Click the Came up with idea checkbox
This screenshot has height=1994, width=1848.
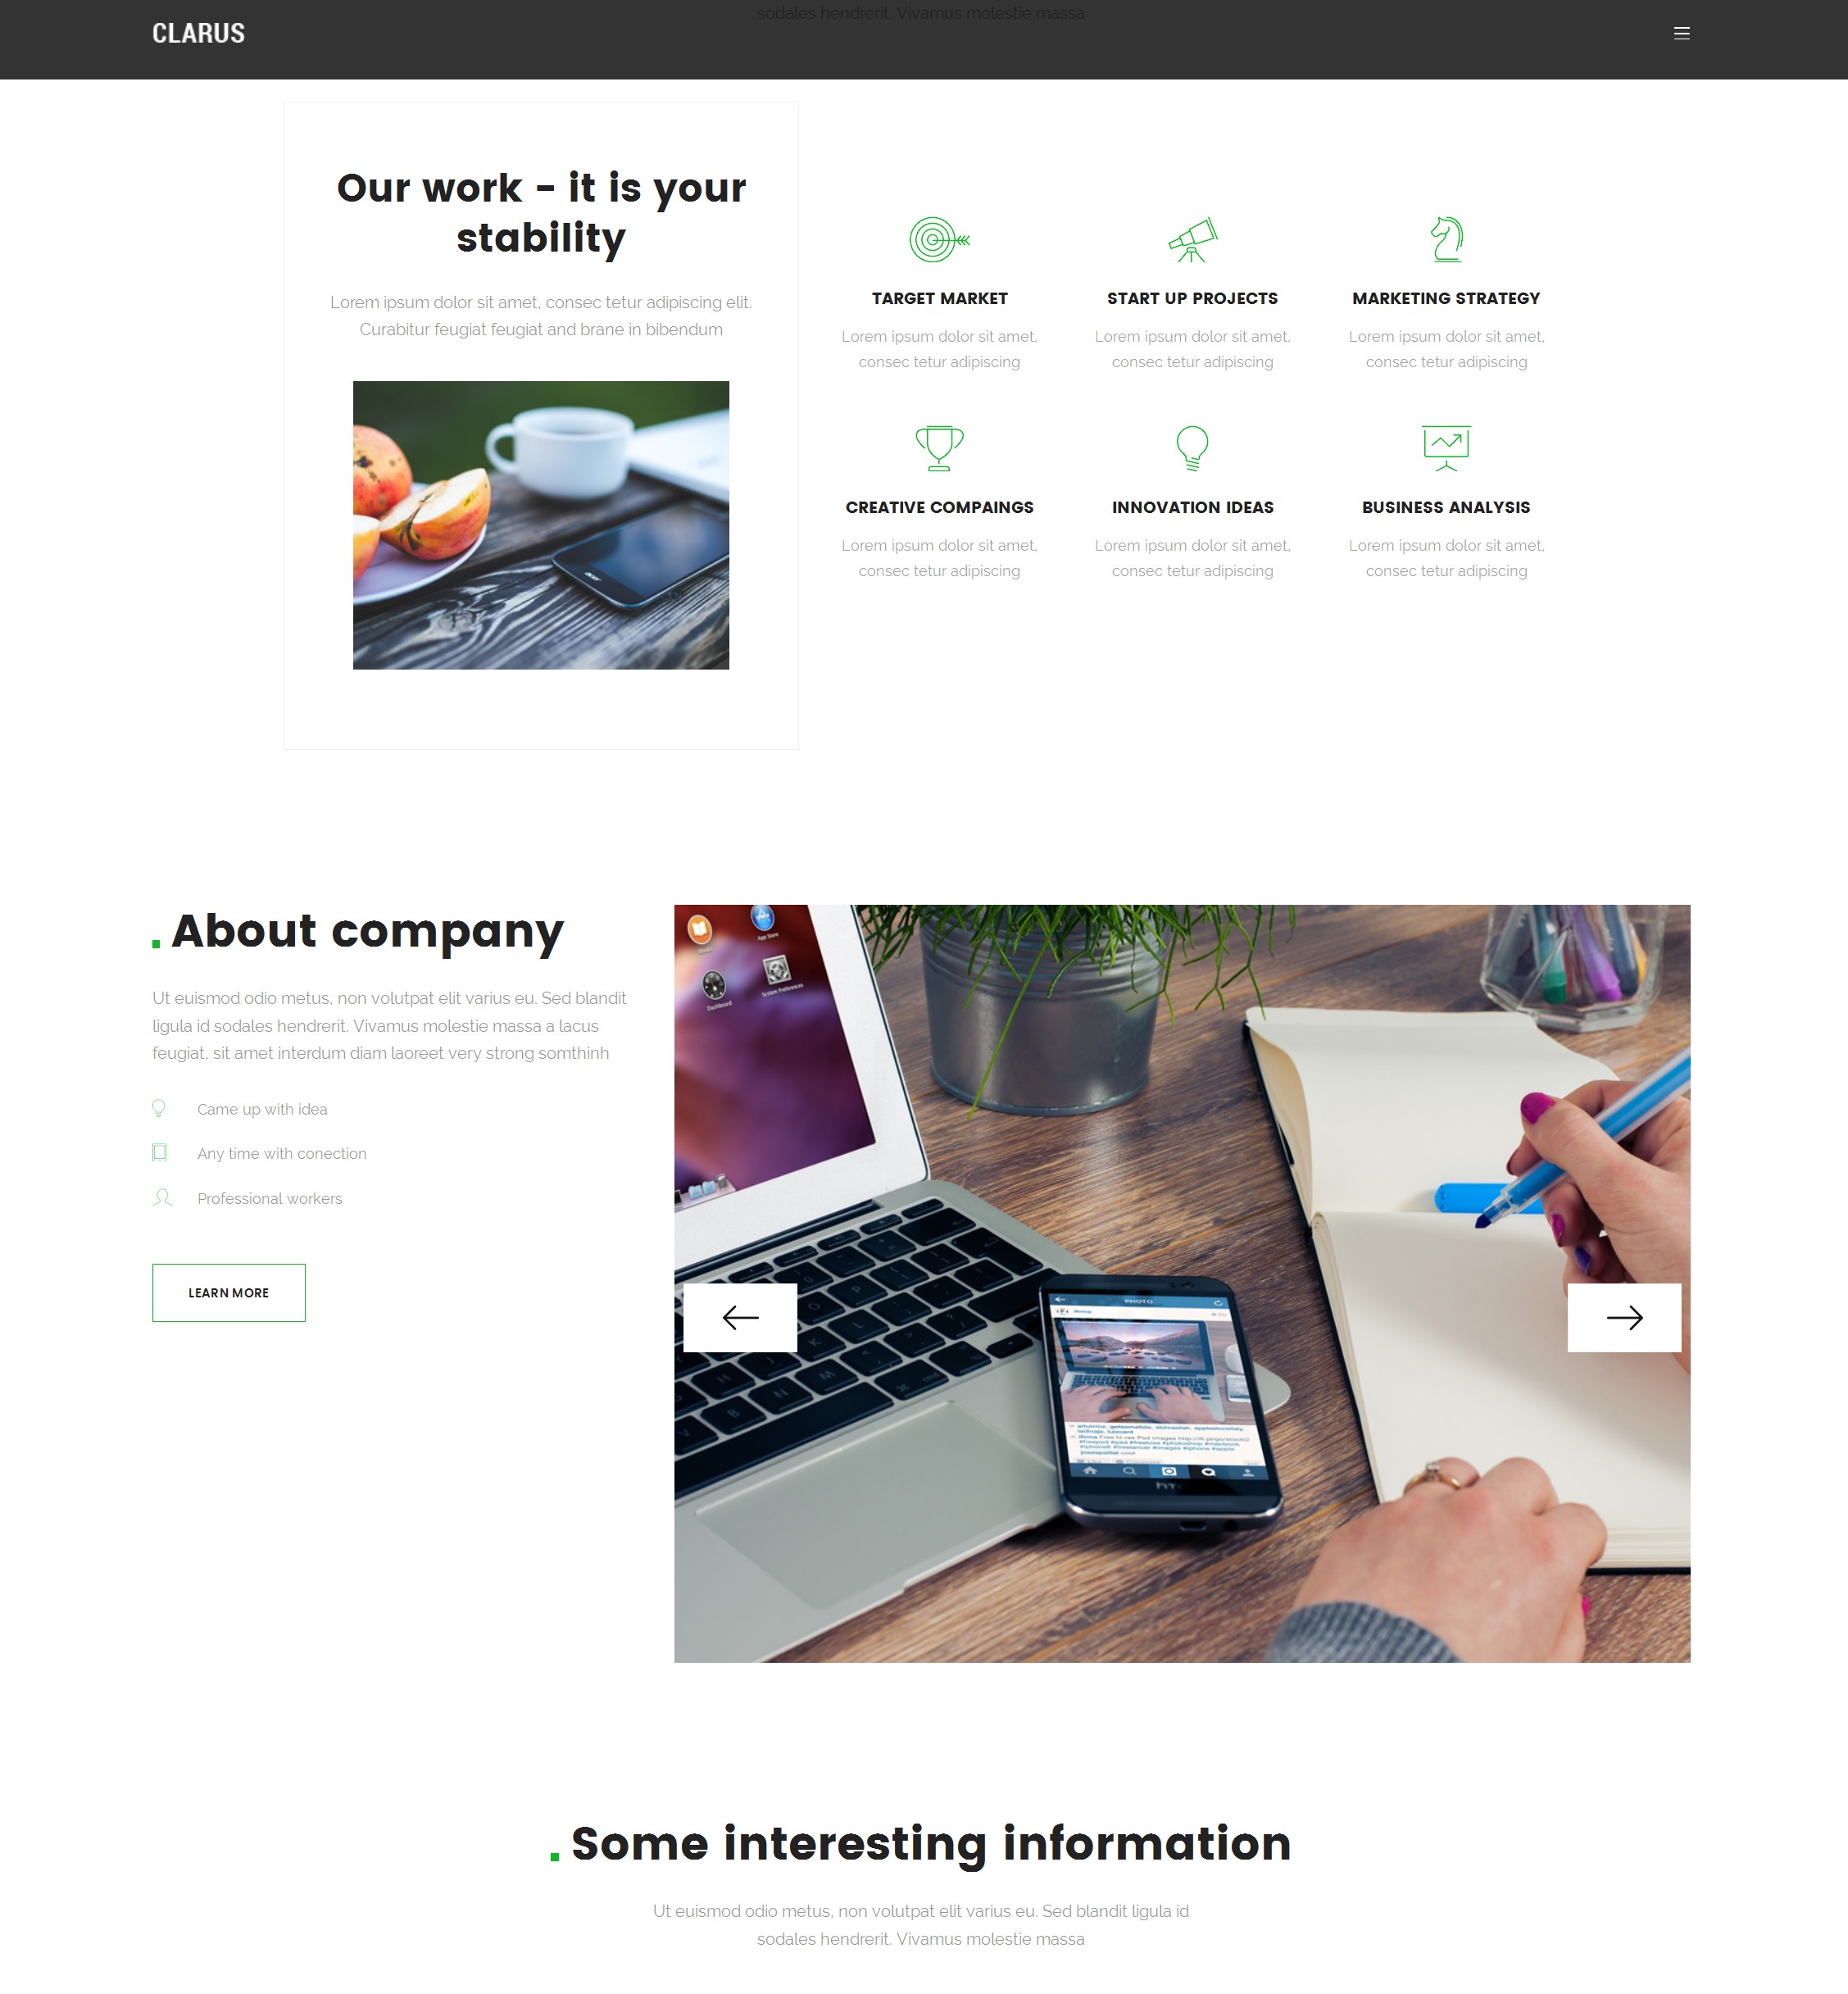pos(160,1108)
